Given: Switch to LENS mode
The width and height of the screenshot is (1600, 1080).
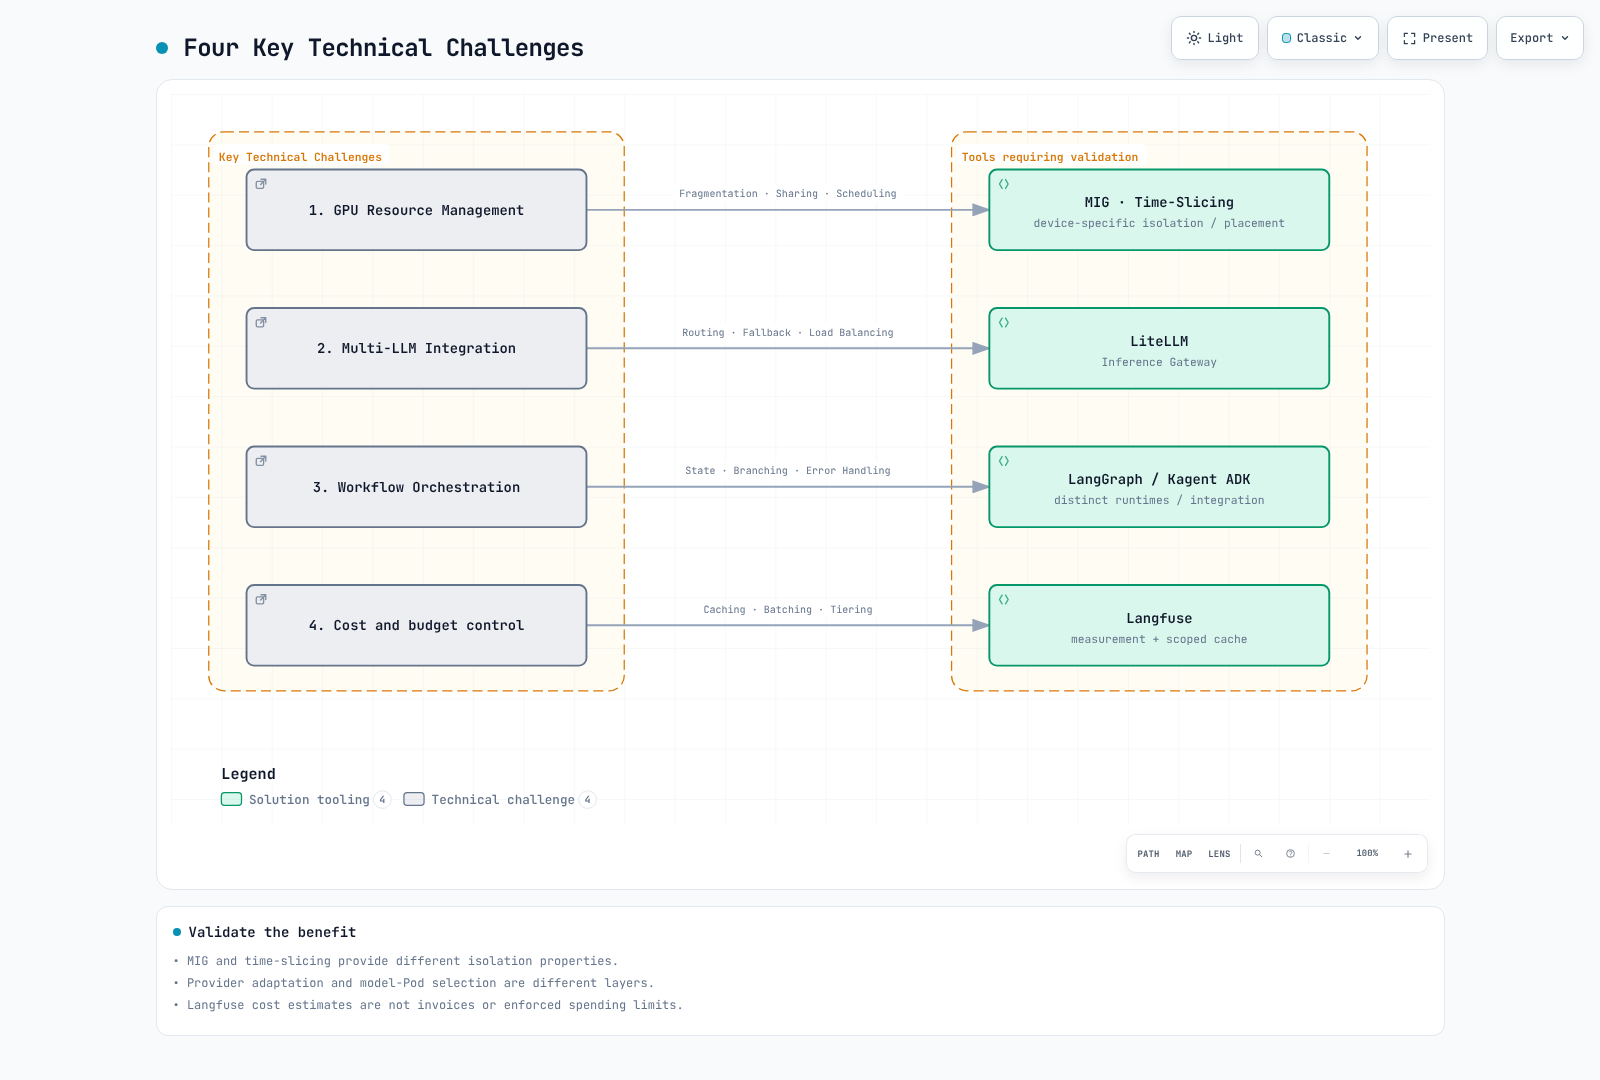Looking at the screenshot, I should coord(1219,854).
